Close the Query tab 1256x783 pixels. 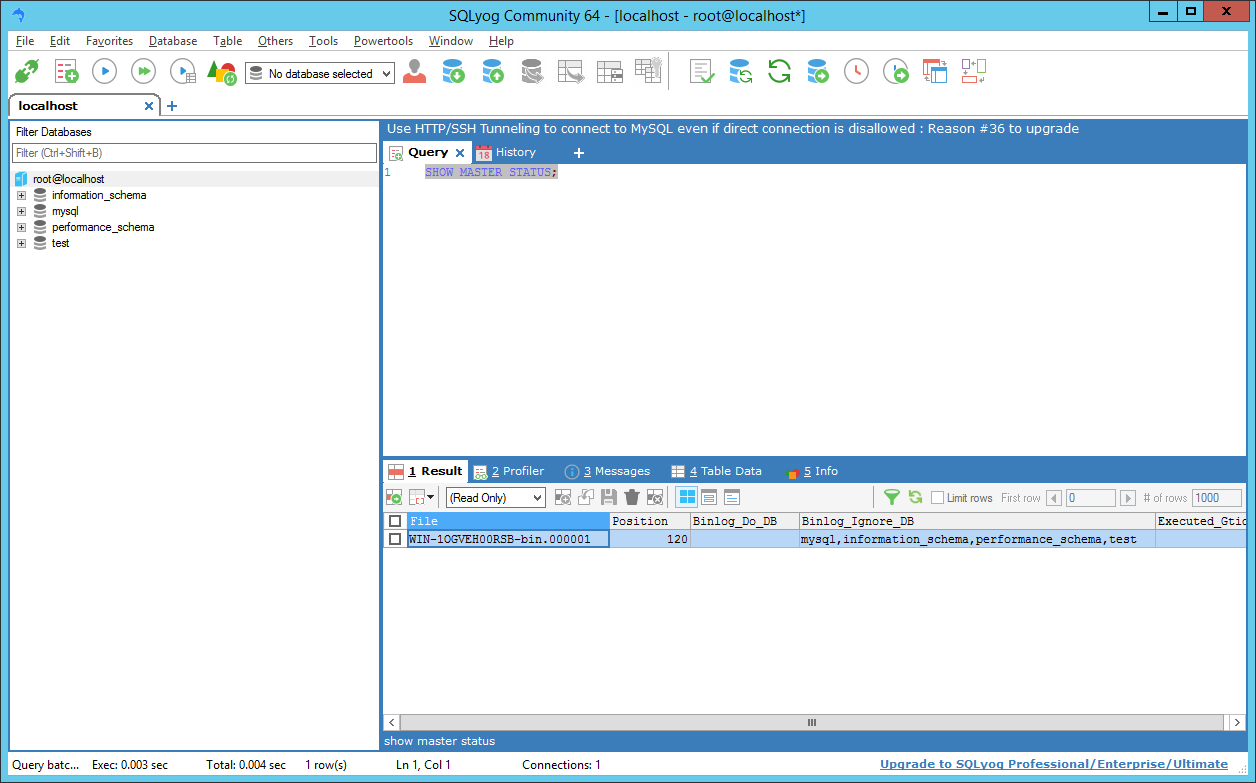460,153
